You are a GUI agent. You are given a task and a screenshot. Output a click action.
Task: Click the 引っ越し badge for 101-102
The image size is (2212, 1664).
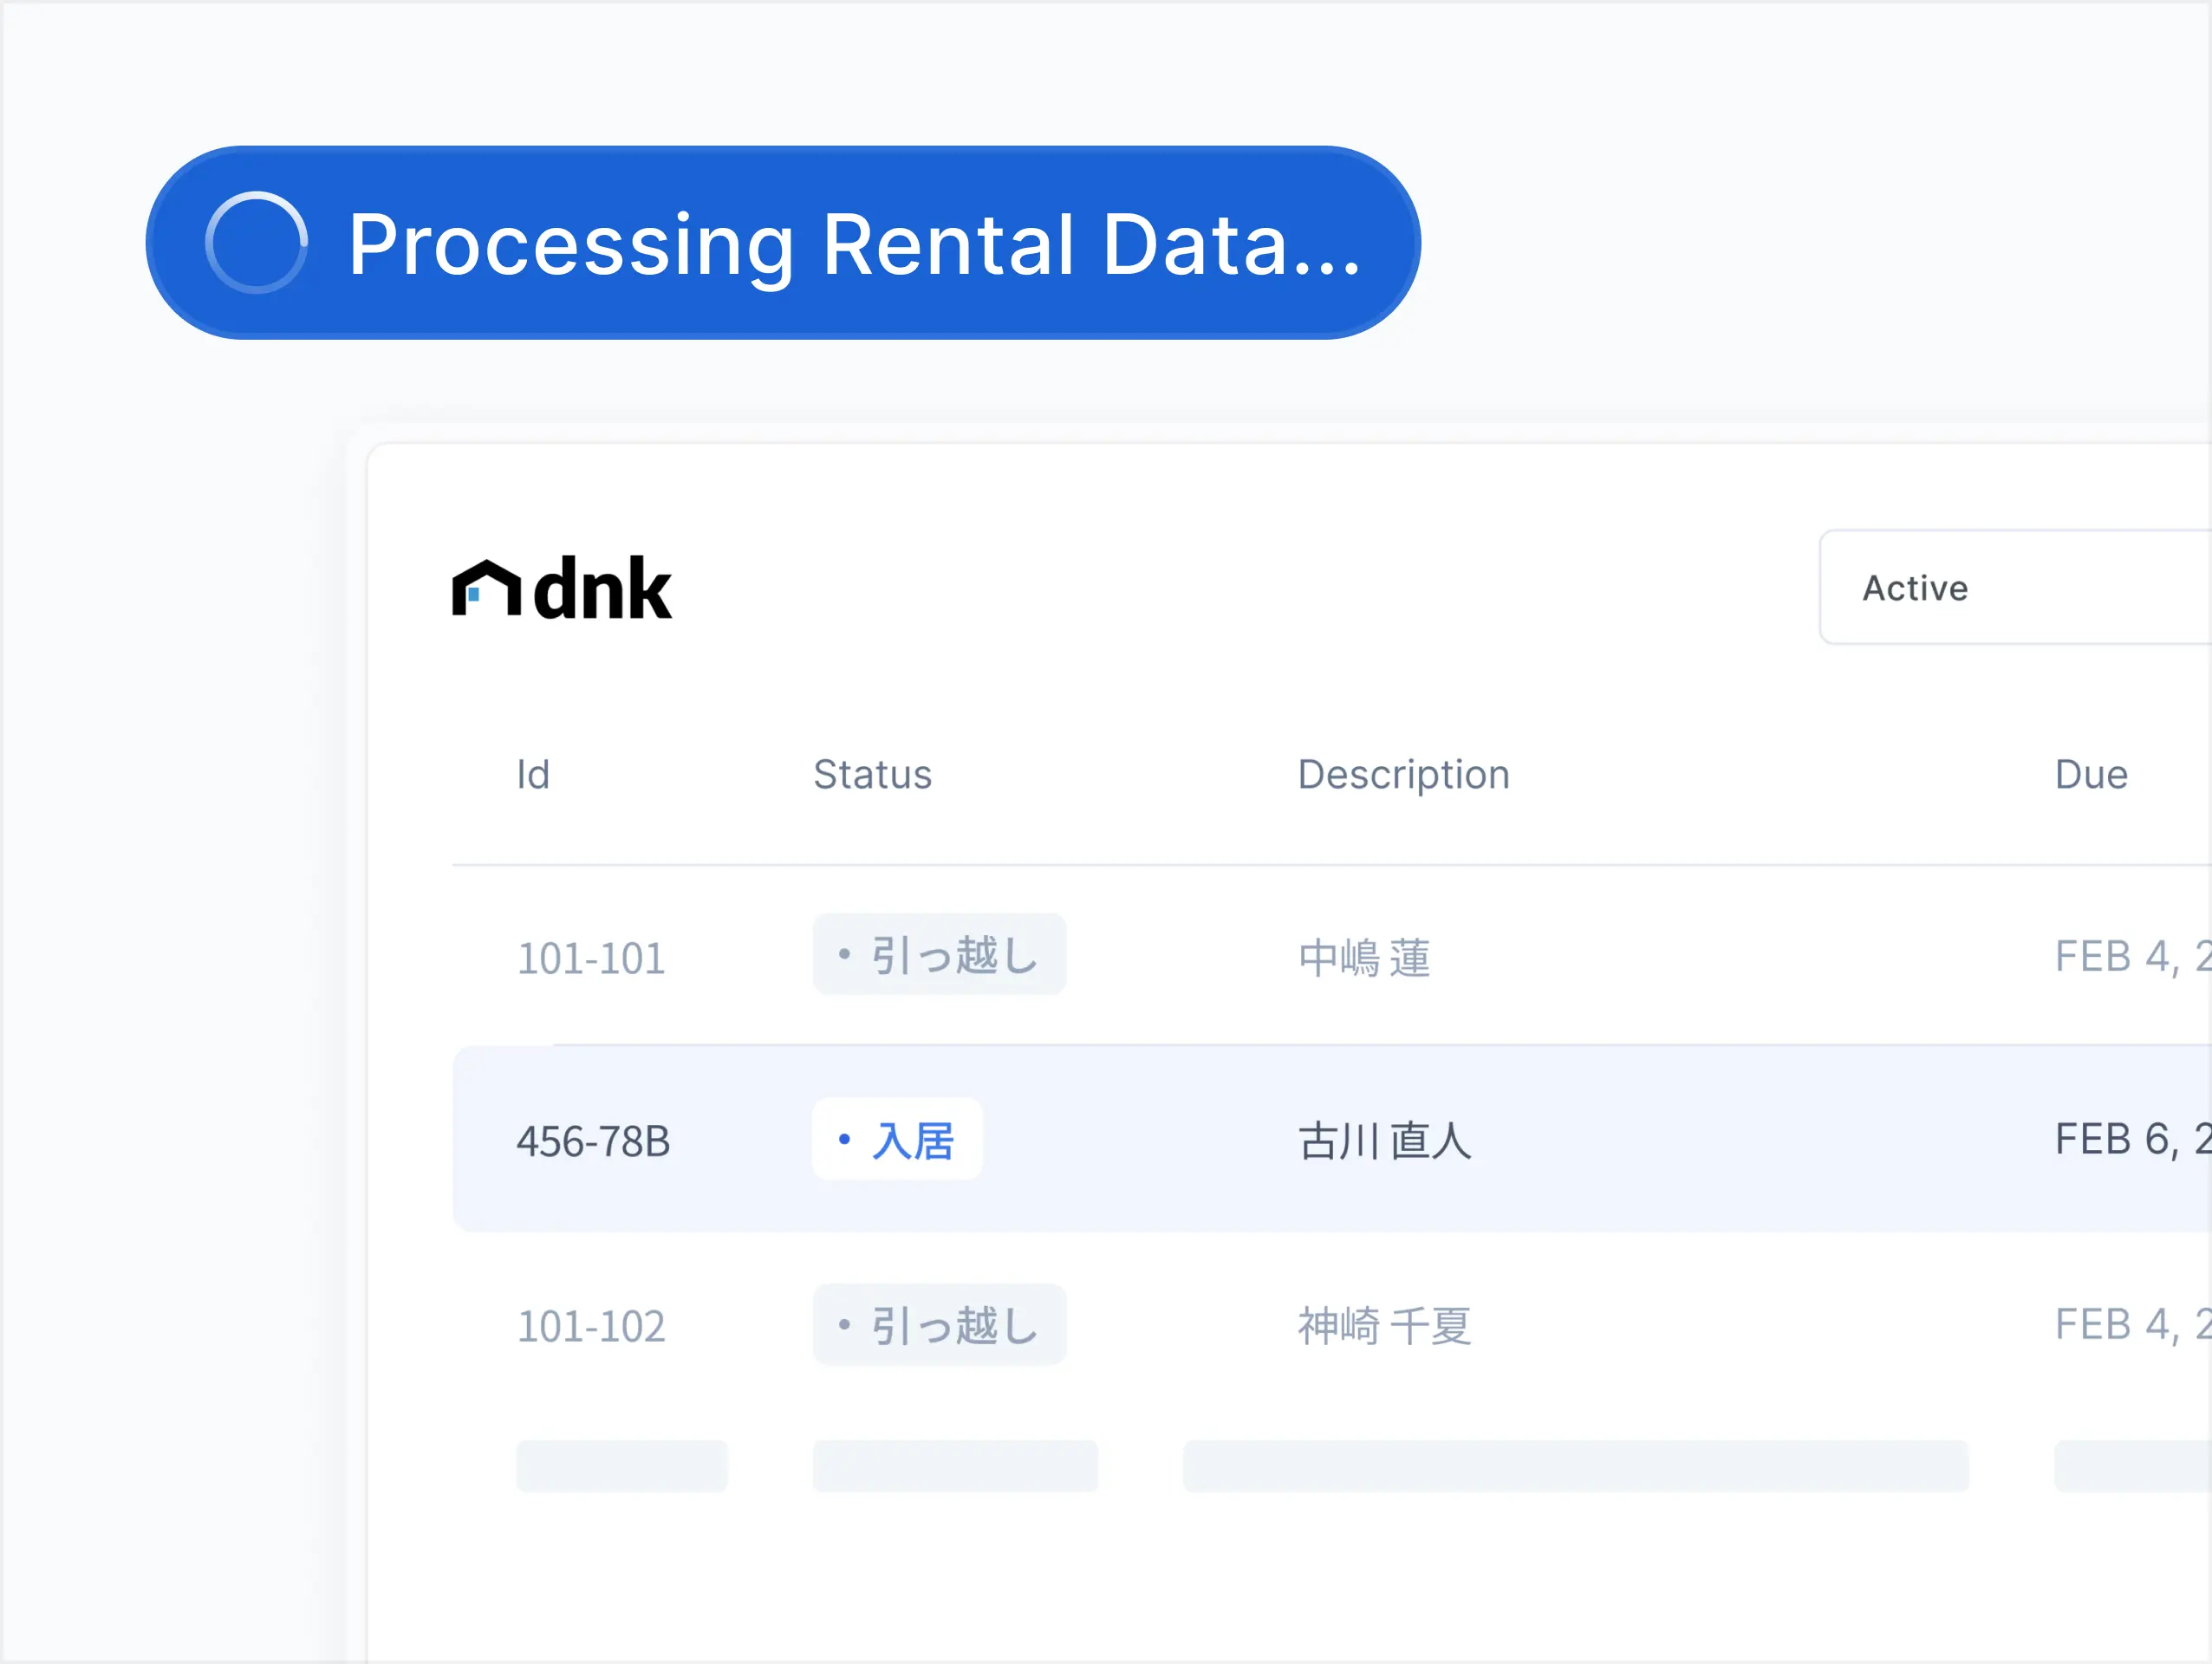939,1325
